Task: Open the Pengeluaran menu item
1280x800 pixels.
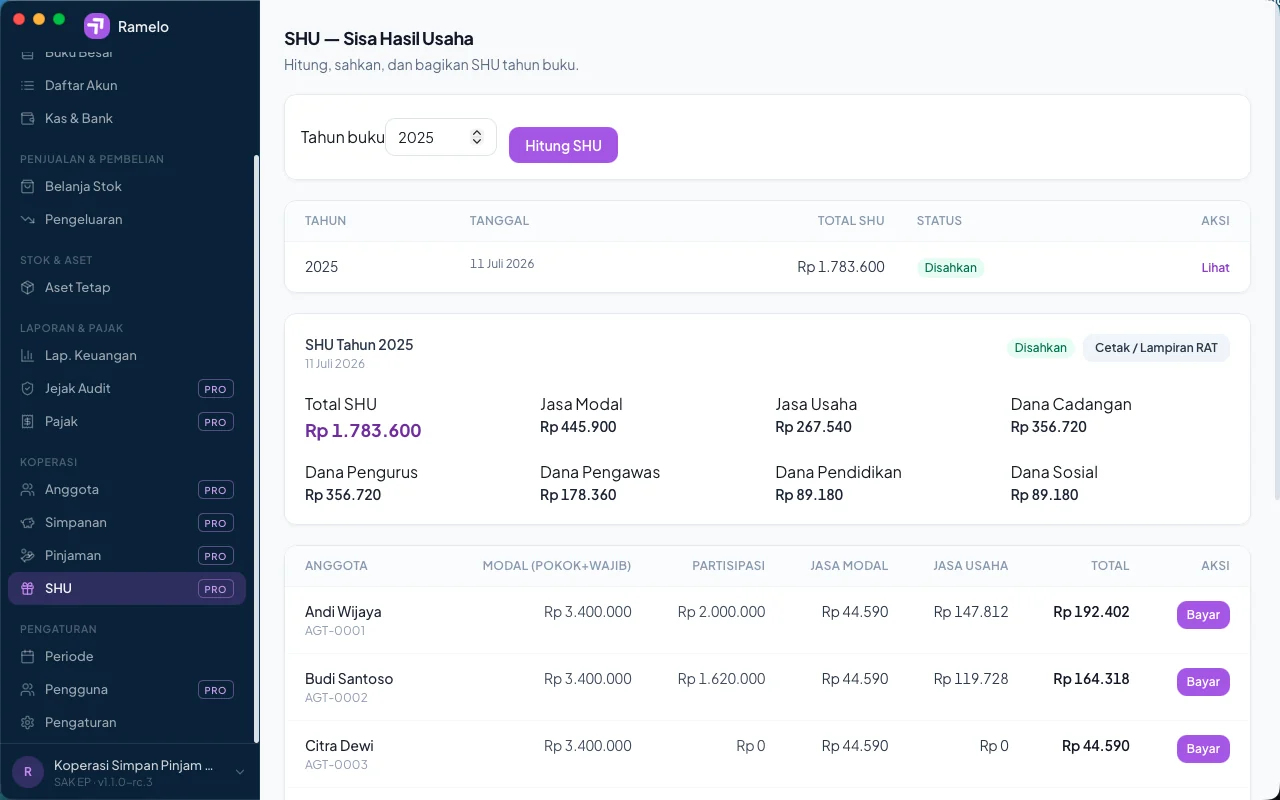Action: [x=127, y=219]
